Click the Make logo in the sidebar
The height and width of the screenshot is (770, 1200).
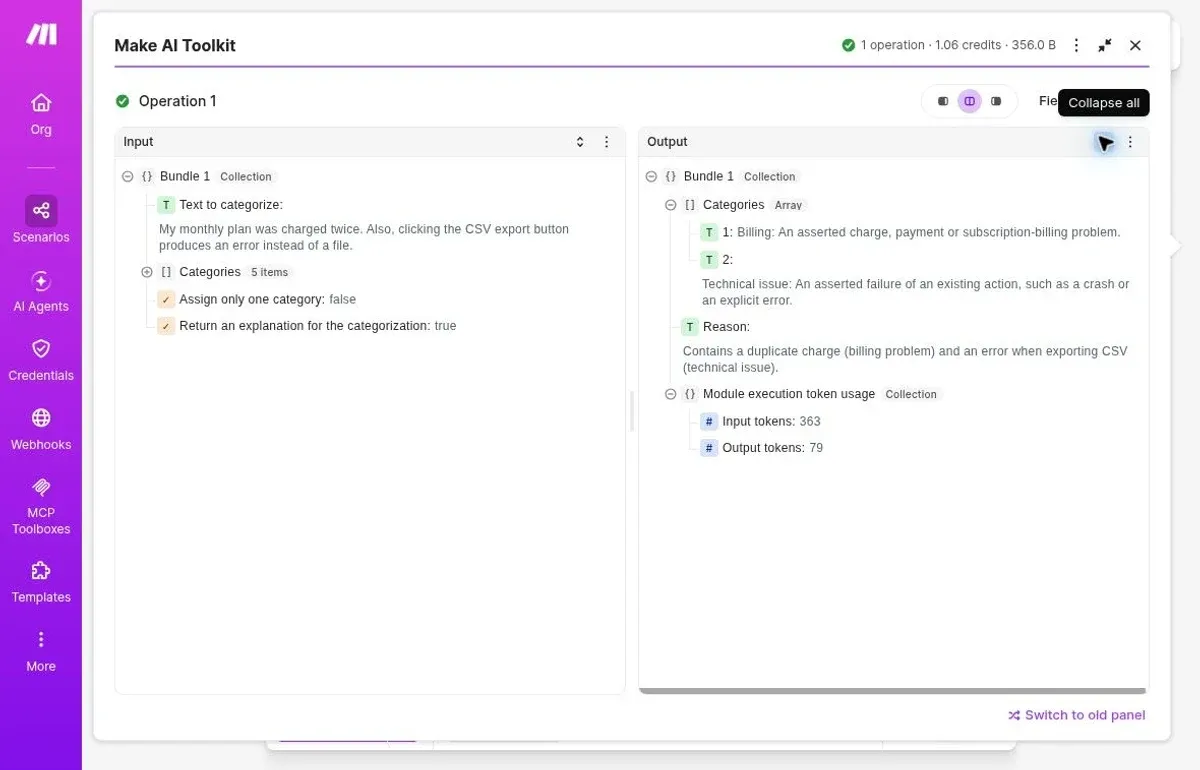pos(41,34)
